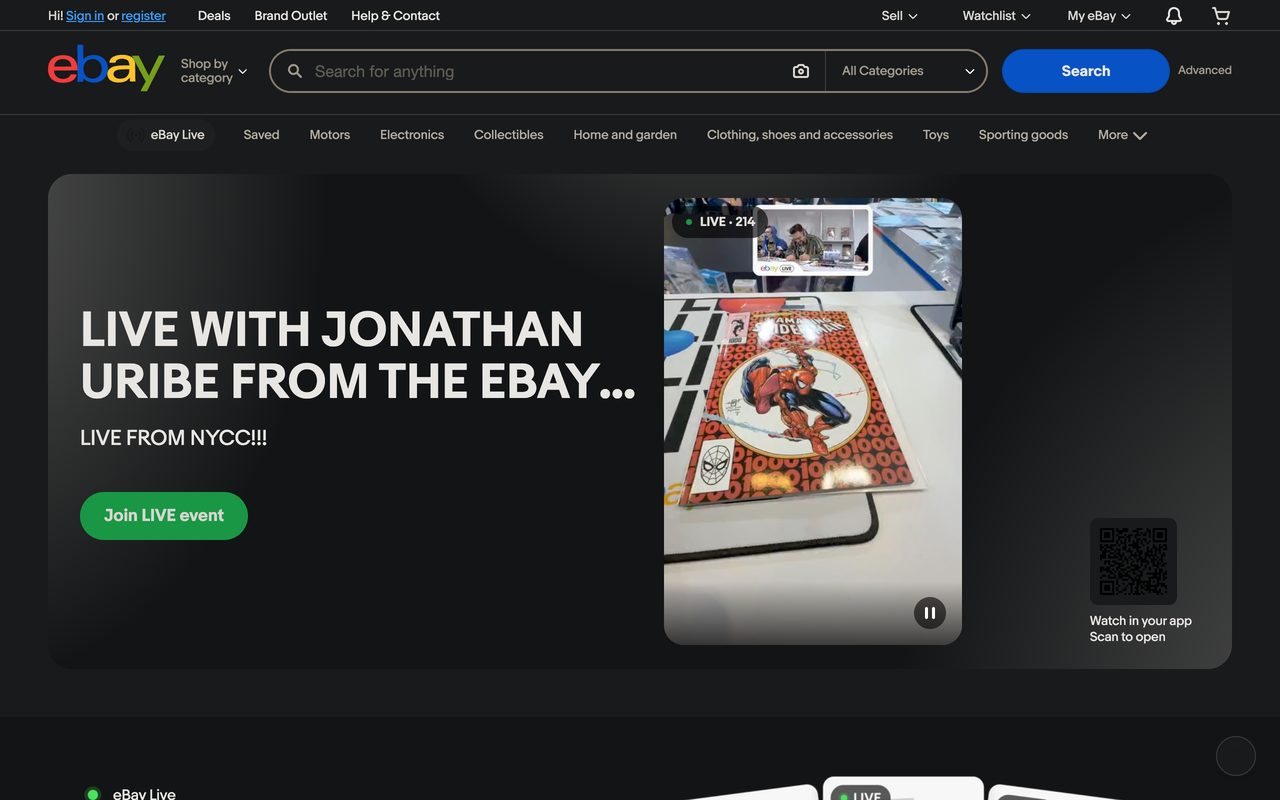Expand the More categories menu
Screen dimensions: 1280x800
[1122, 135]
